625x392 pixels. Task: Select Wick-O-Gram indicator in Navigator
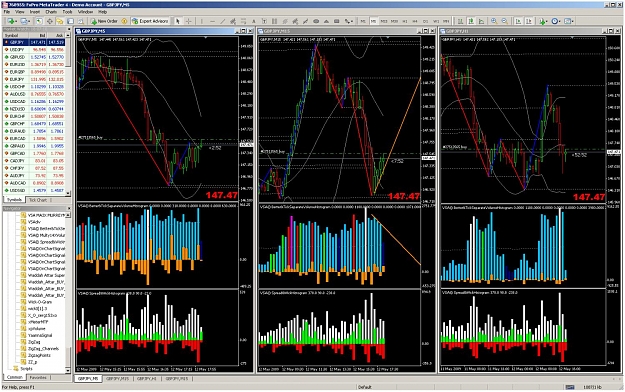pyautogui.click(x=40, y=302)
